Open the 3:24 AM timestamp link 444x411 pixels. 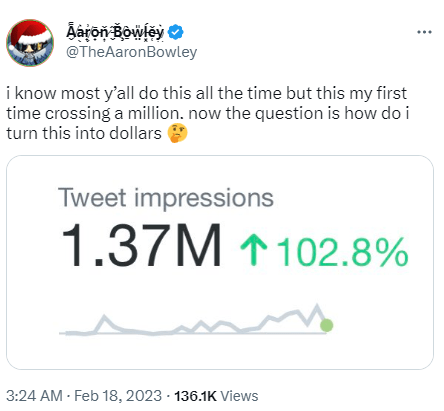34,396
